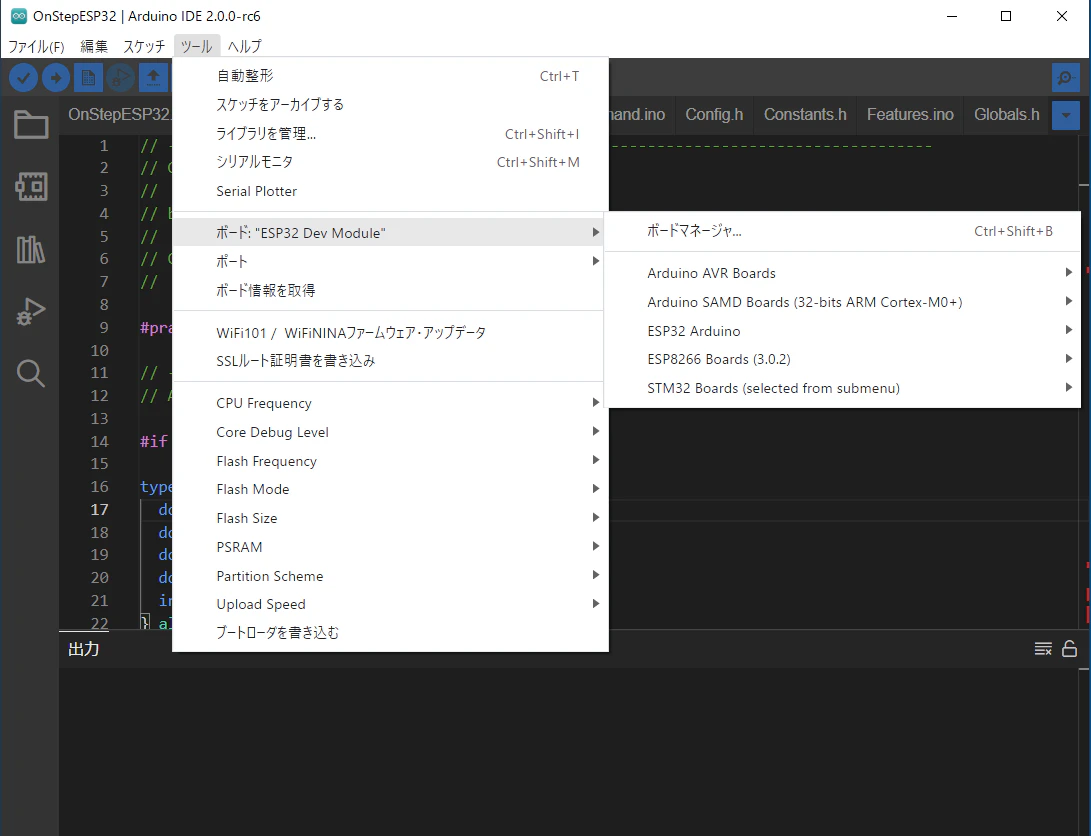Screen dimensions: 1091x836
Task: Choose ブートローダを書き込む
Action: point(390,633)
